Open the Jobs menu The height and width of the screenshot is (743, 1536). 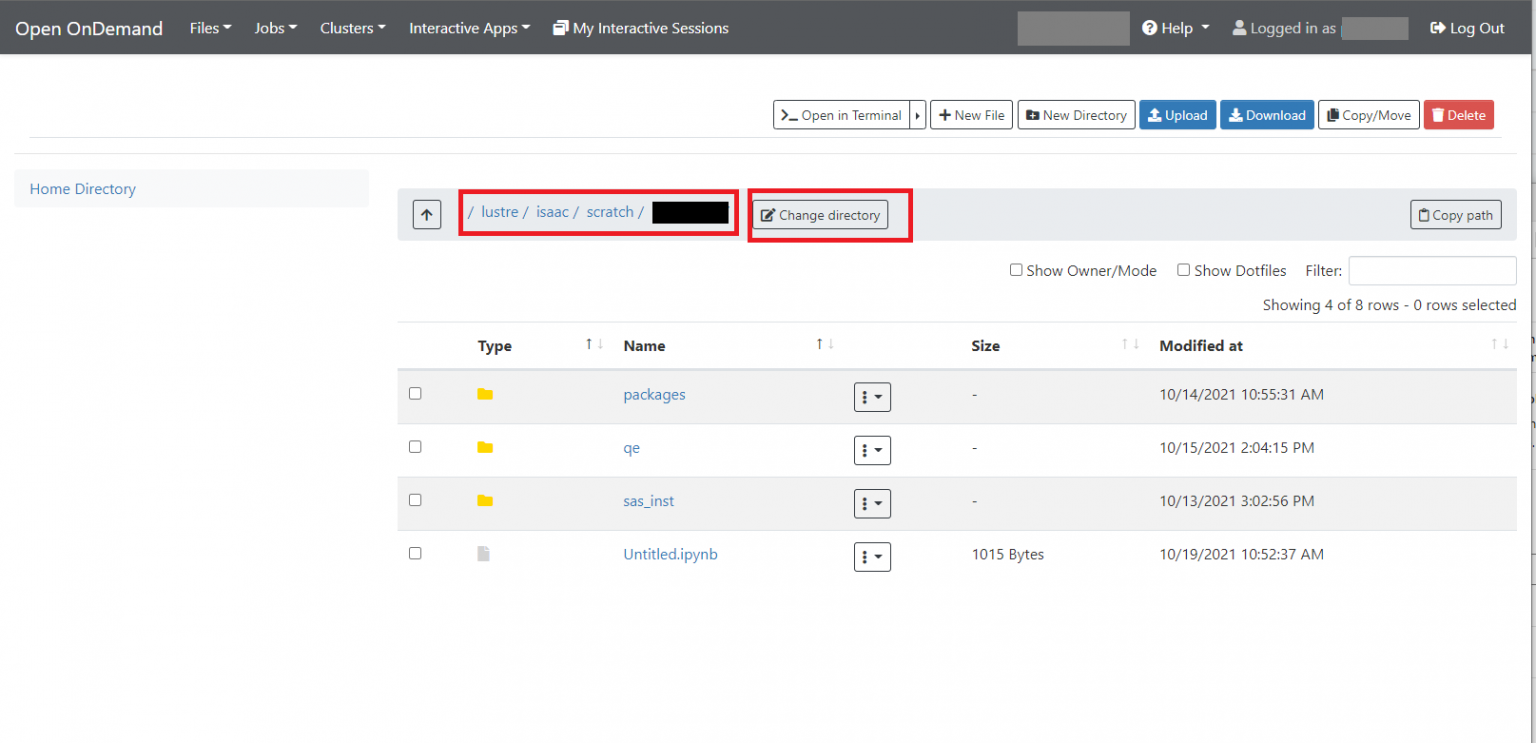274,27
